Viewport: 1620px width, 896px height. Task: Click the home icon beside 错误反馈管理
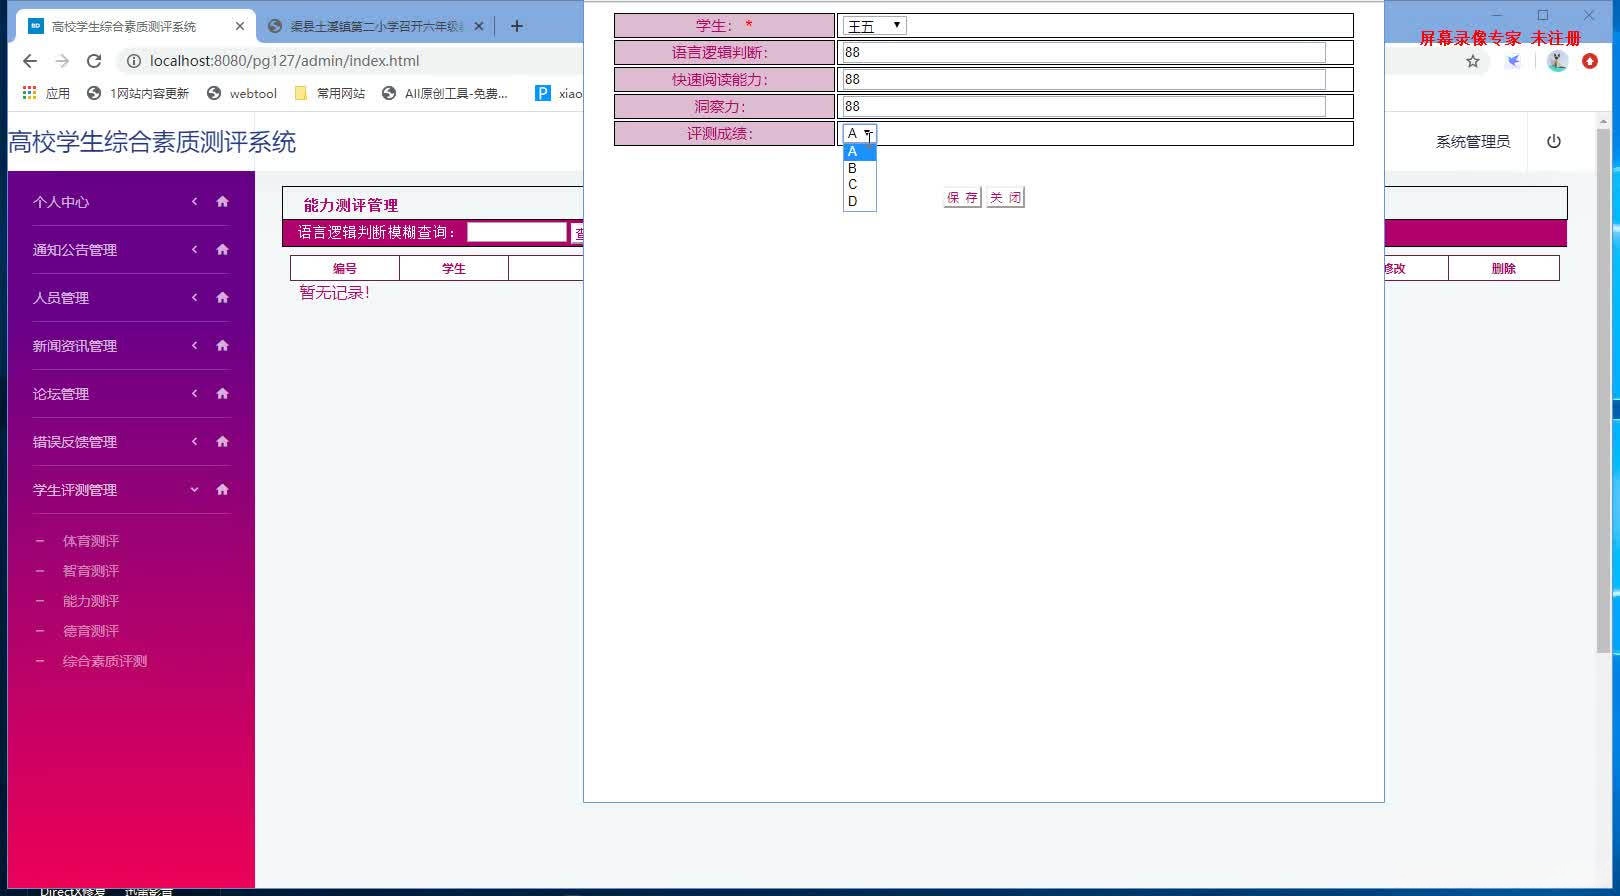click(223, 441)
